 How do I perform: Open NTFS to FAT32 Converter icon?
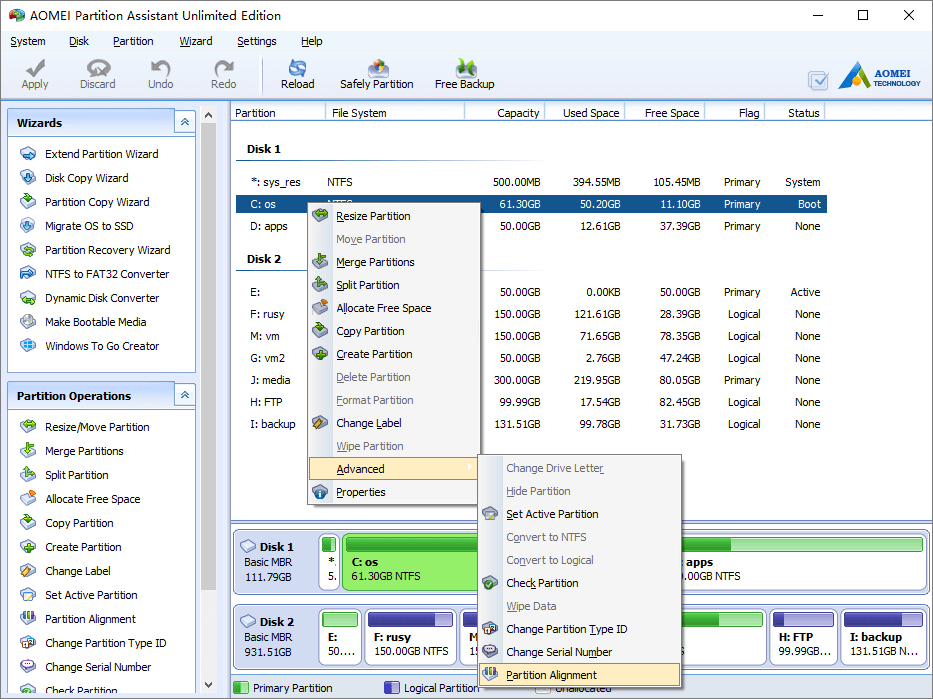pyautogui.click(x=28, y=274)
